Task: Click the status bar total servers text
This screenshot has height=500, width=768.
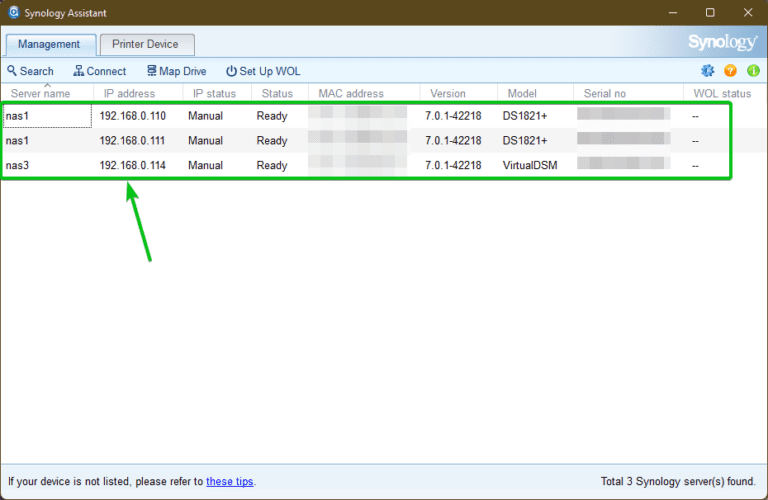Action: click(678, 481)
